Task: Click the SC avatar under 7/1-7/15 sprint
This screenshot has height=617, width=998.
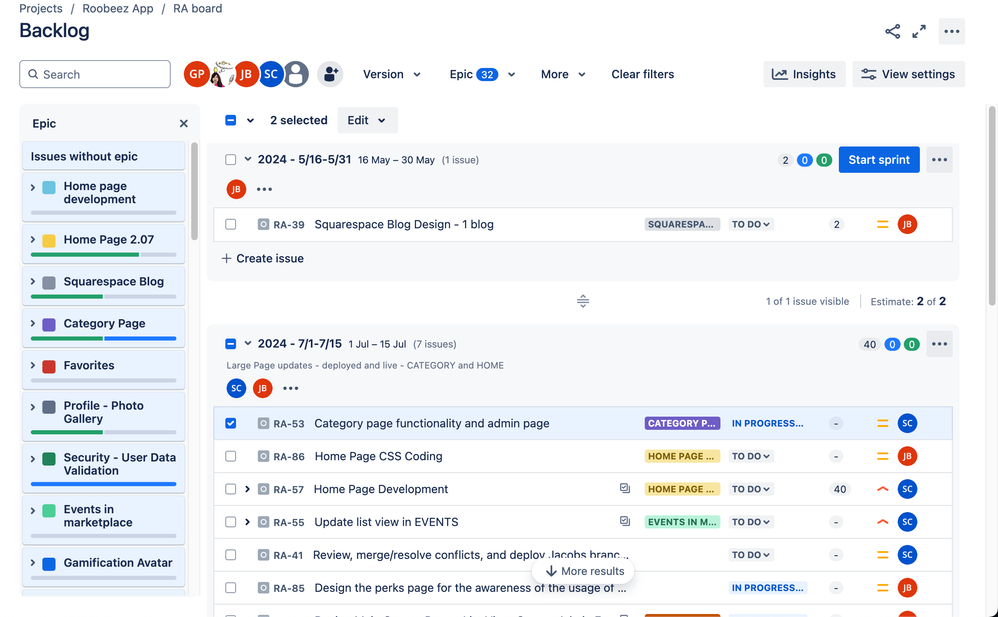Action: coord(236,388)
